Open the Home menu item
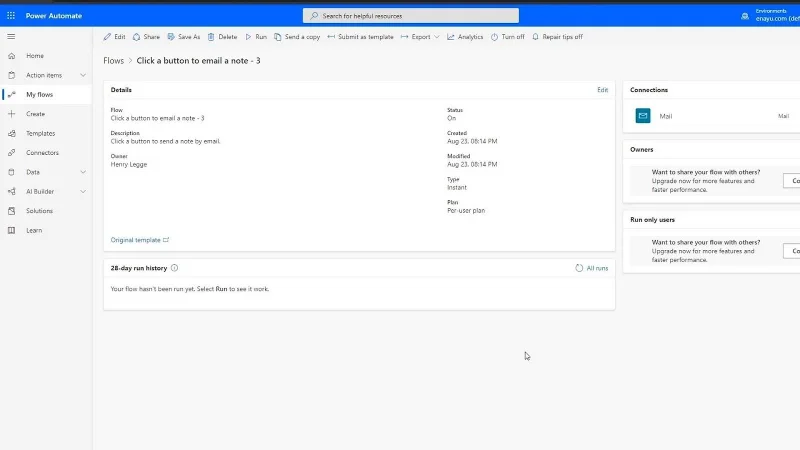The image size is (800, 450). coord(46,56)
